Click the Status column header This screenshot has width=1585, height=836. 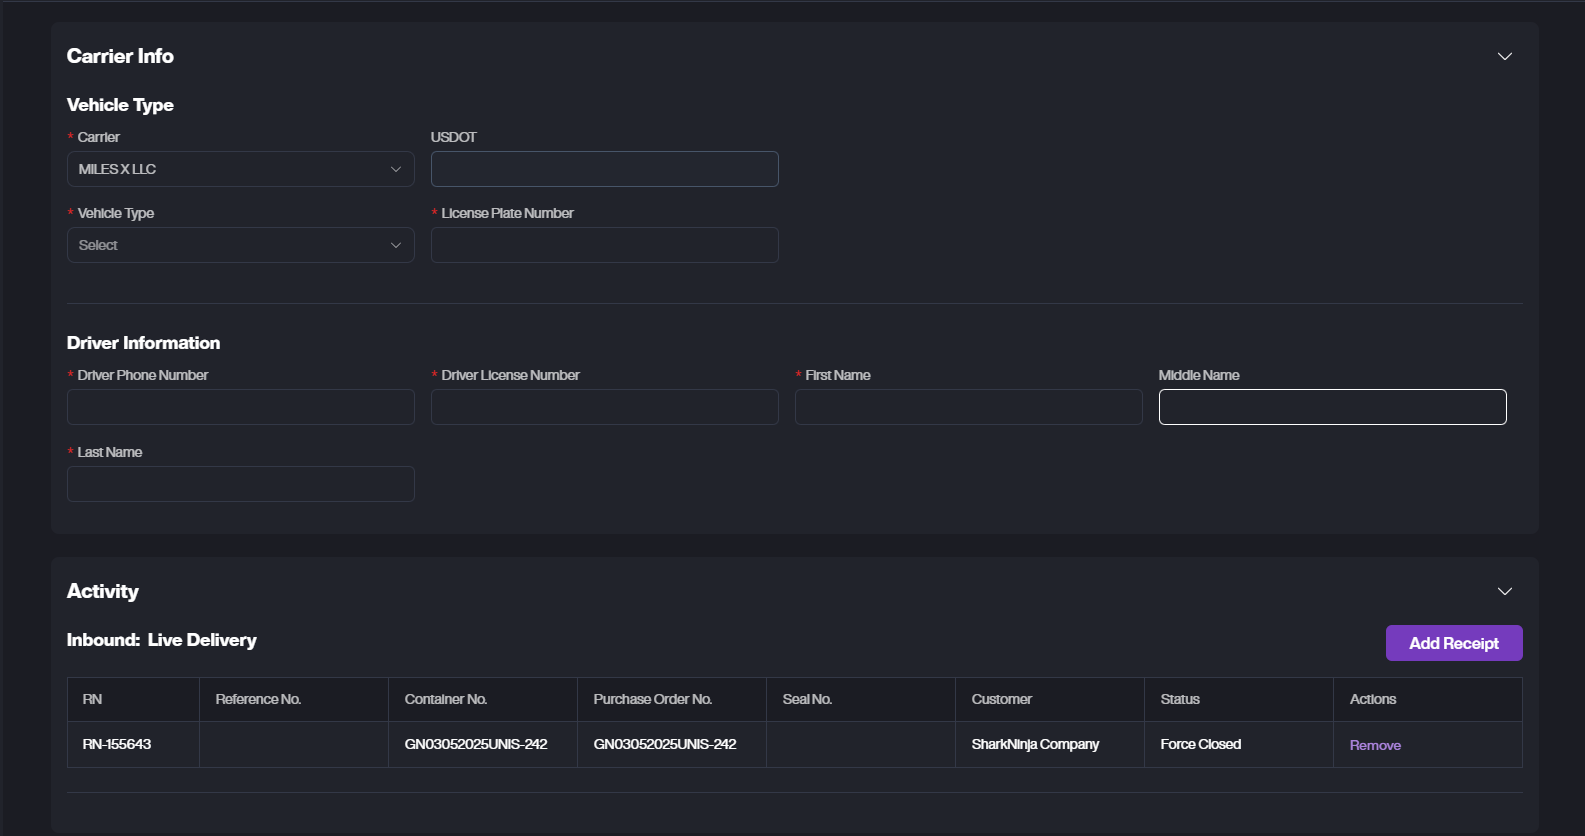[1180, 699]
